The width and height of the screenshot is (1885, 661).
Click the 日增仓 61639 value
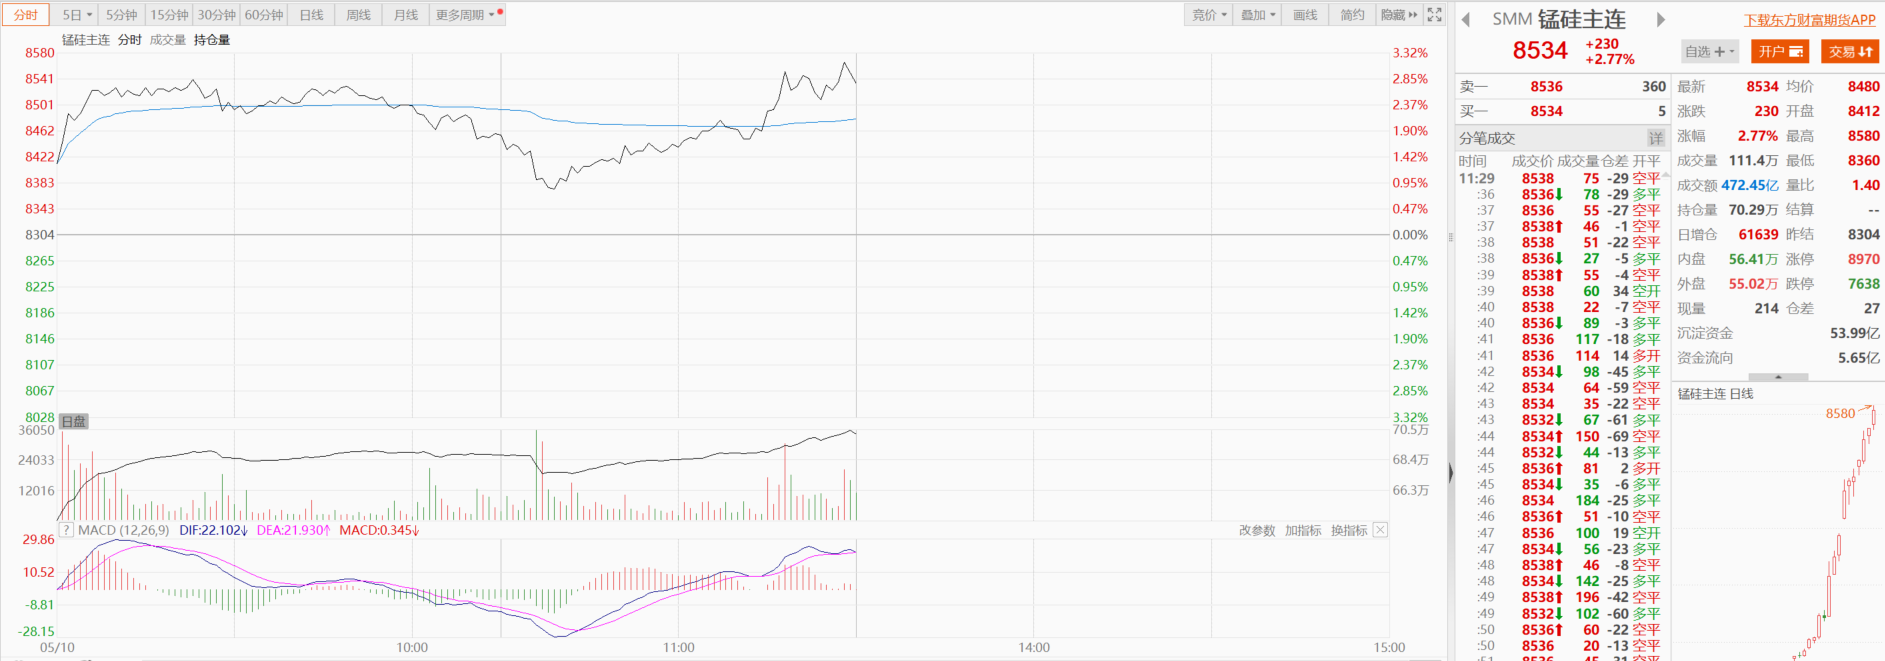point(1758,234)
